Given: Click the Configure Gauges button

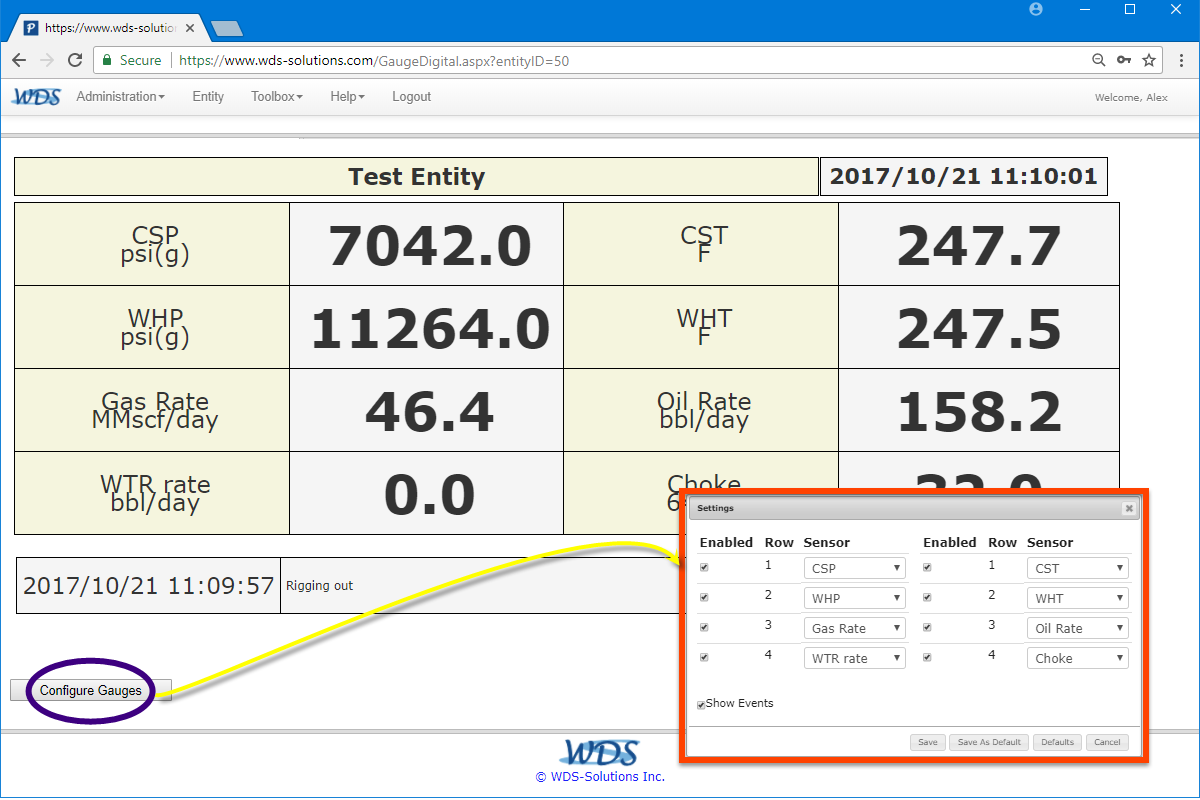Looking at the screenshot, I should tap(91, 690).
